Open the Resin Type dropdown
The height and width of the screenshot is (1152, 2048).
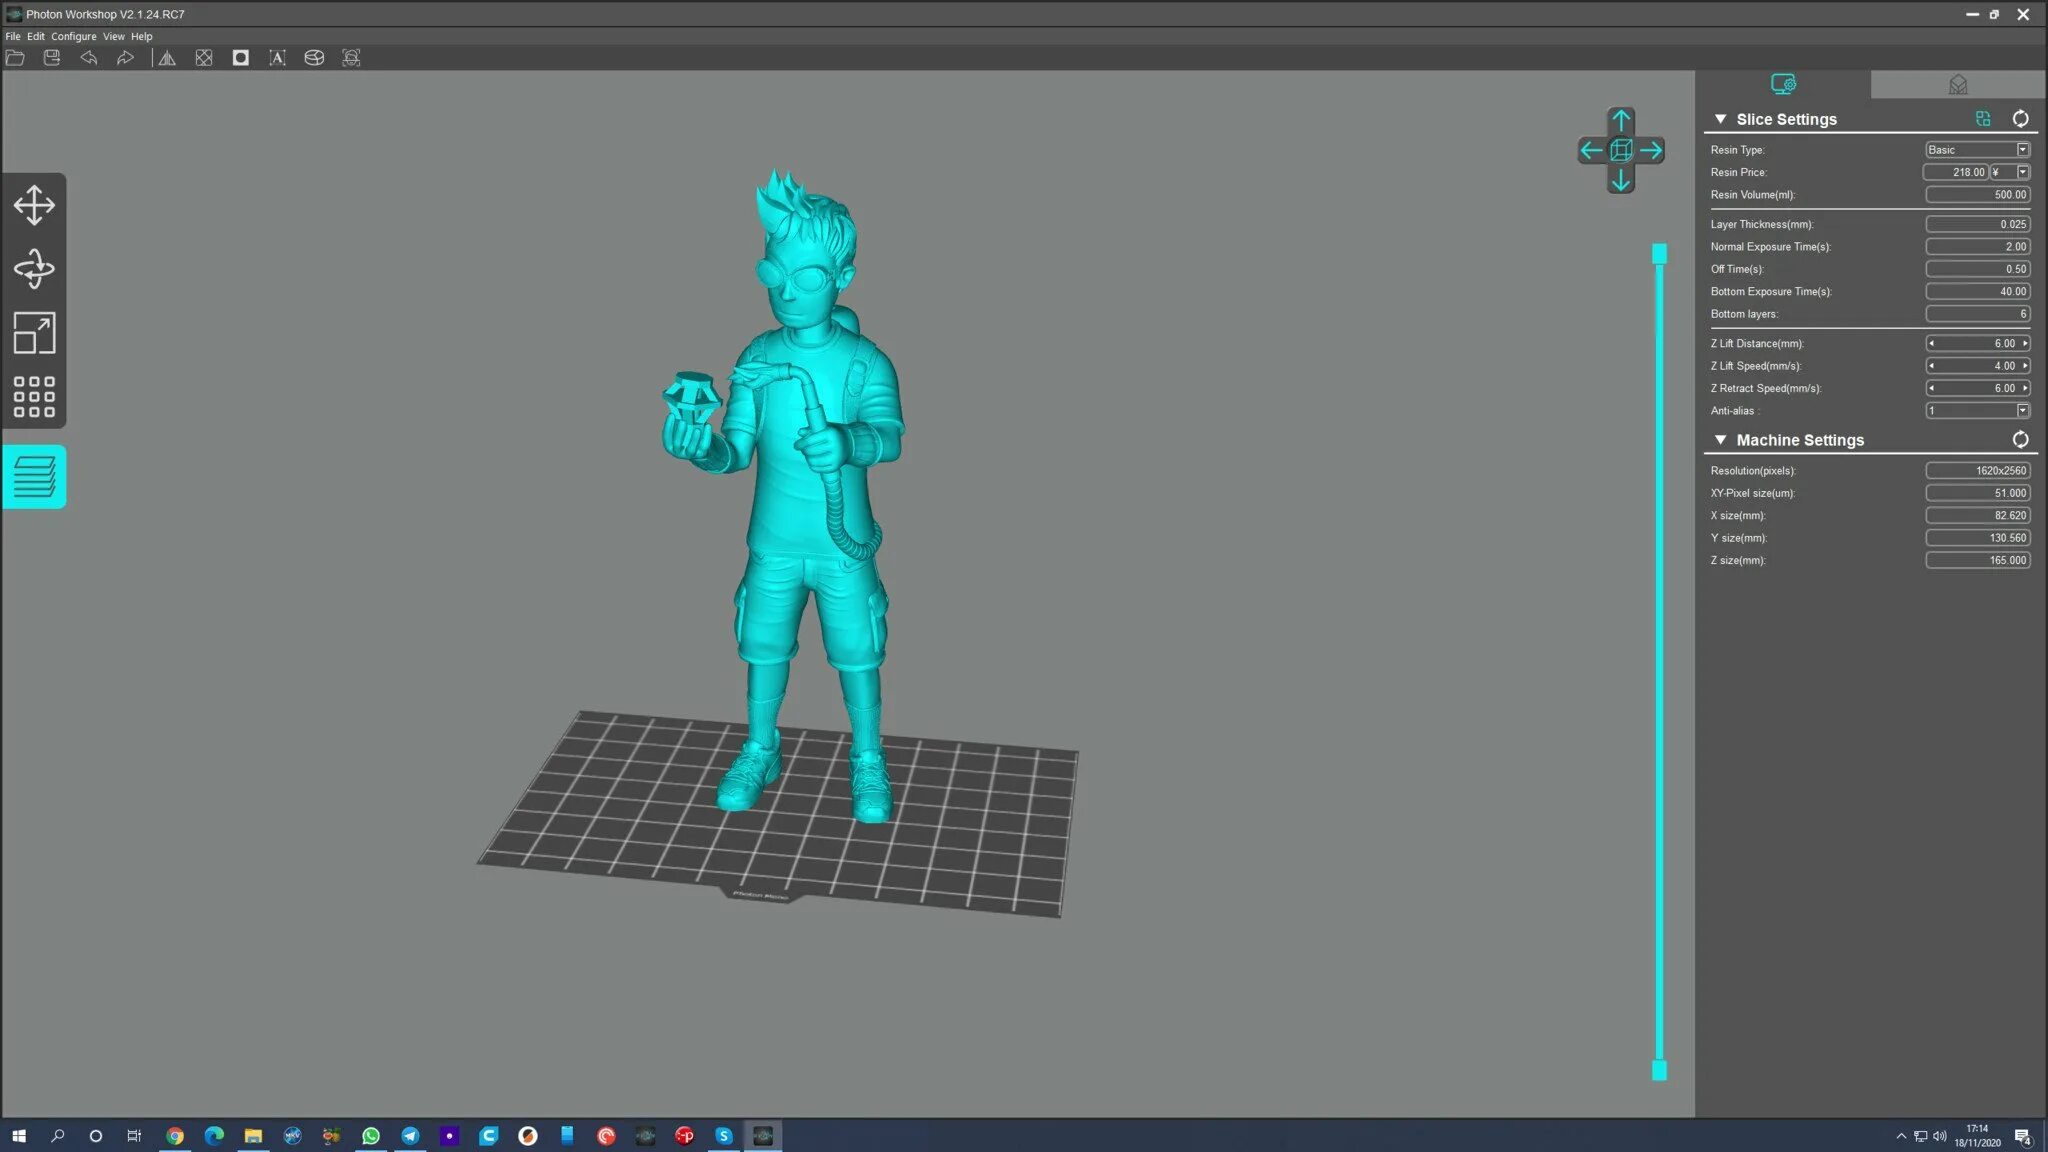pyautogui.click(x=2022, y=150)
